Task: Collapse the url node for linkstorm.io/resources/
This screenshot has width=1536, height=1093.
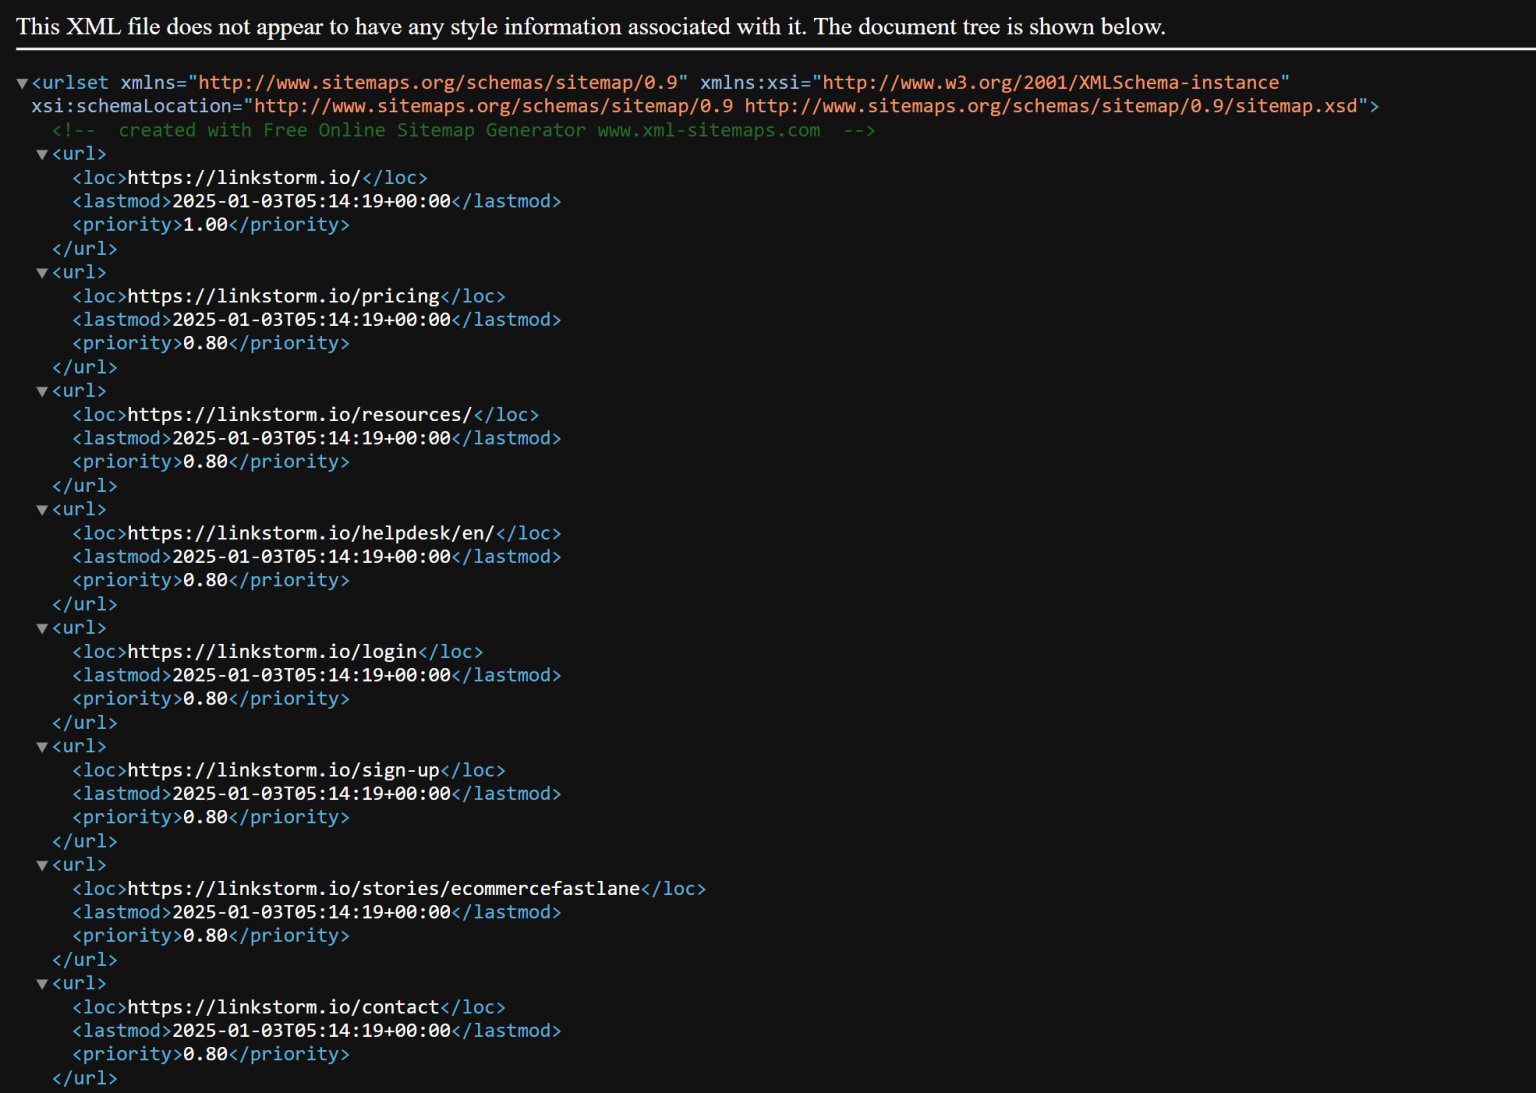Action: 42,391
